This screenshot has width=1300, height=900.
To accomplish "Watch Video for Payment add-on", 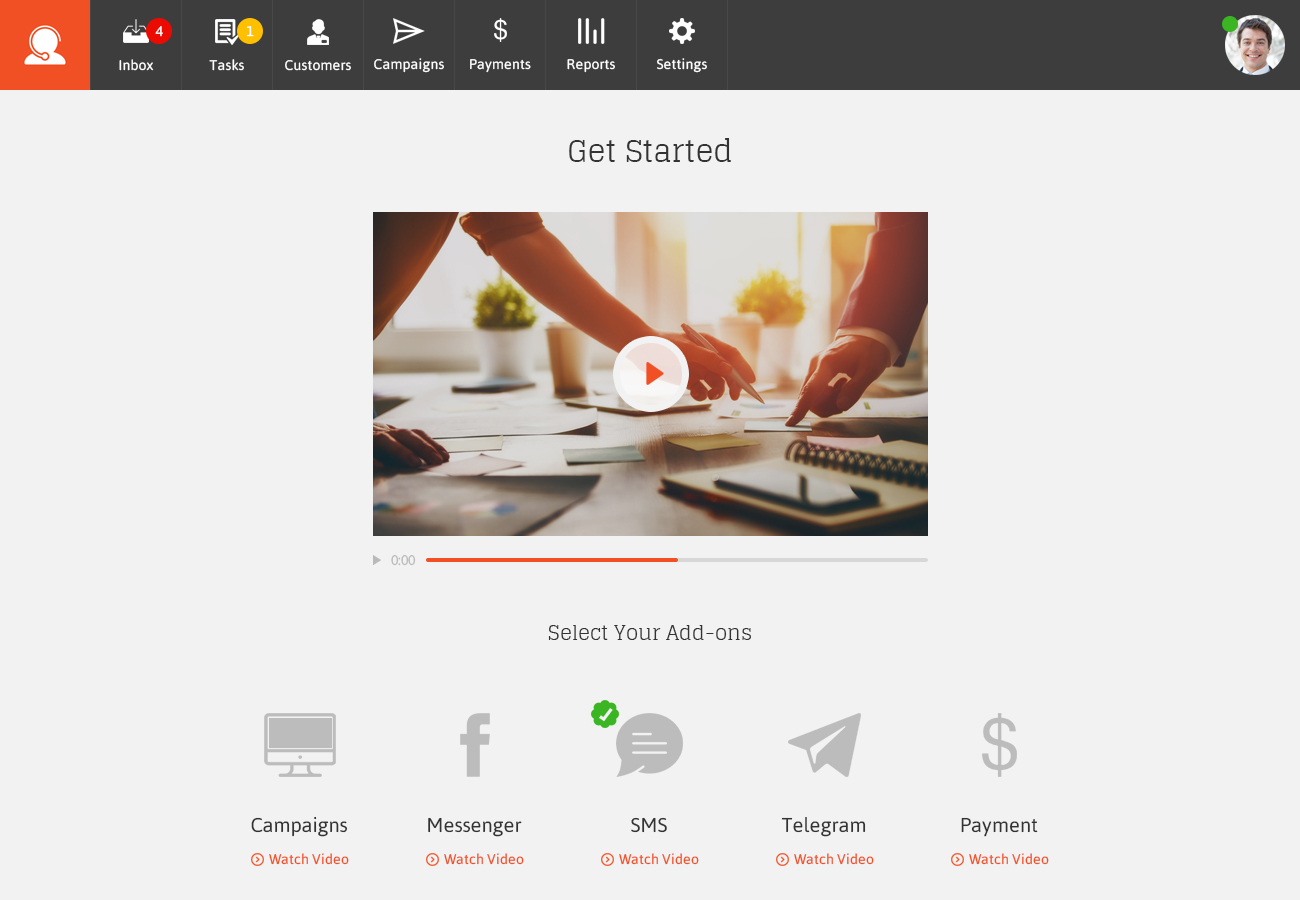I will pos(1000,859).
